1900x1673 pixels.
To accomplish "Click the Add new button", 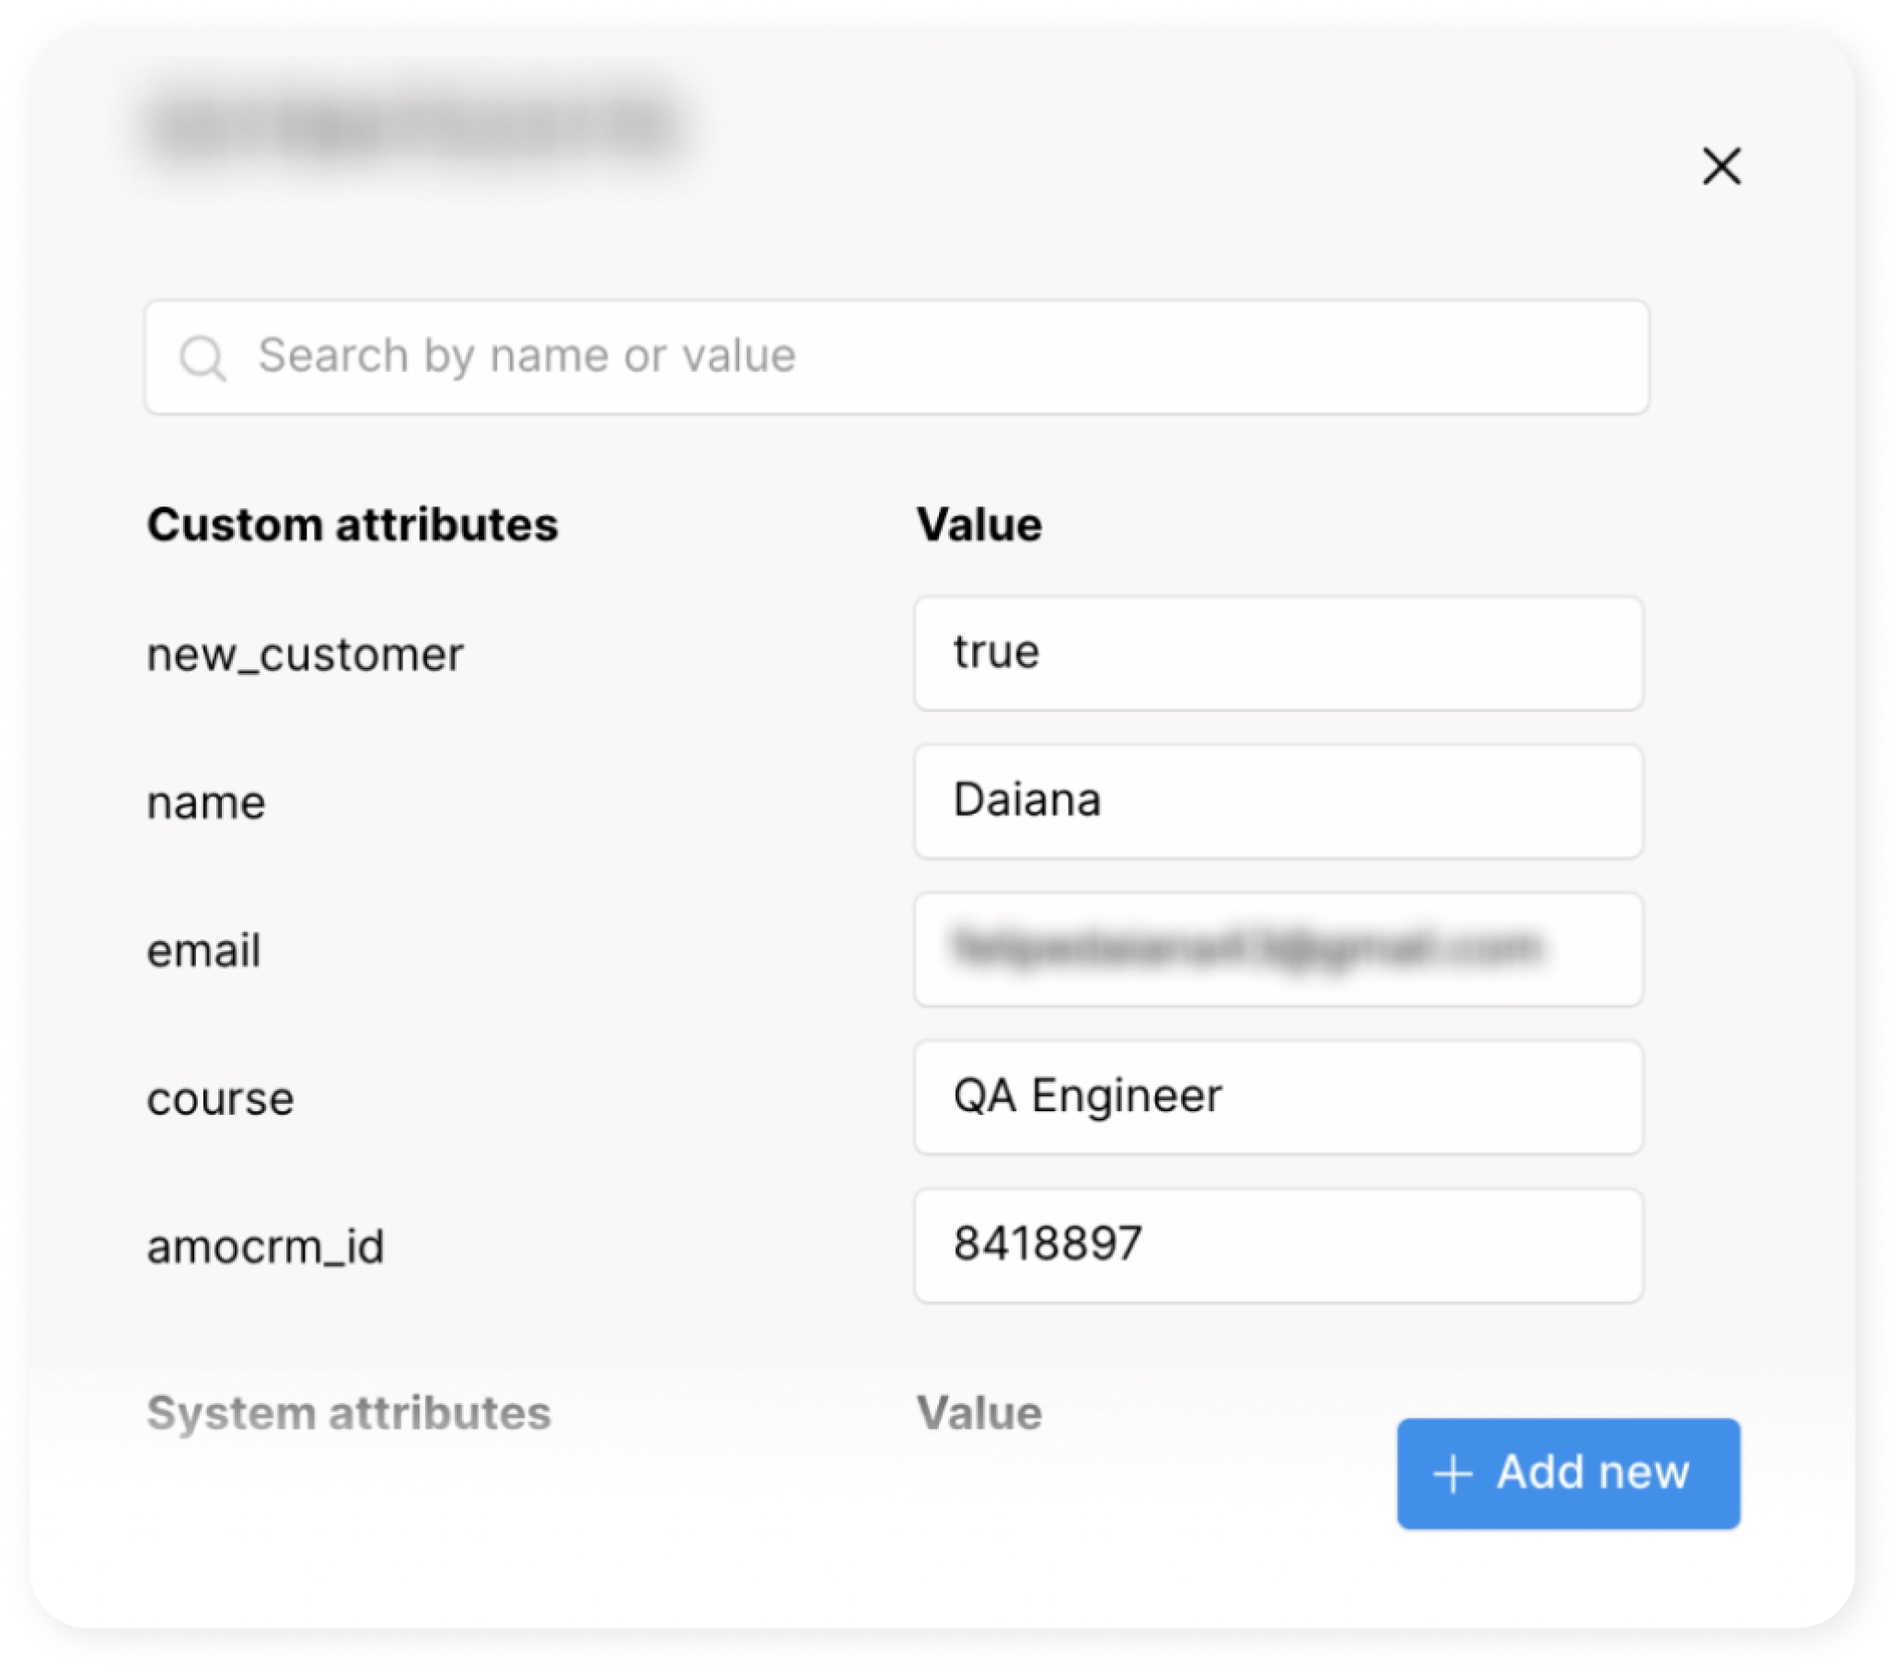I will pyautogui.click(x=1567, y=1473).
